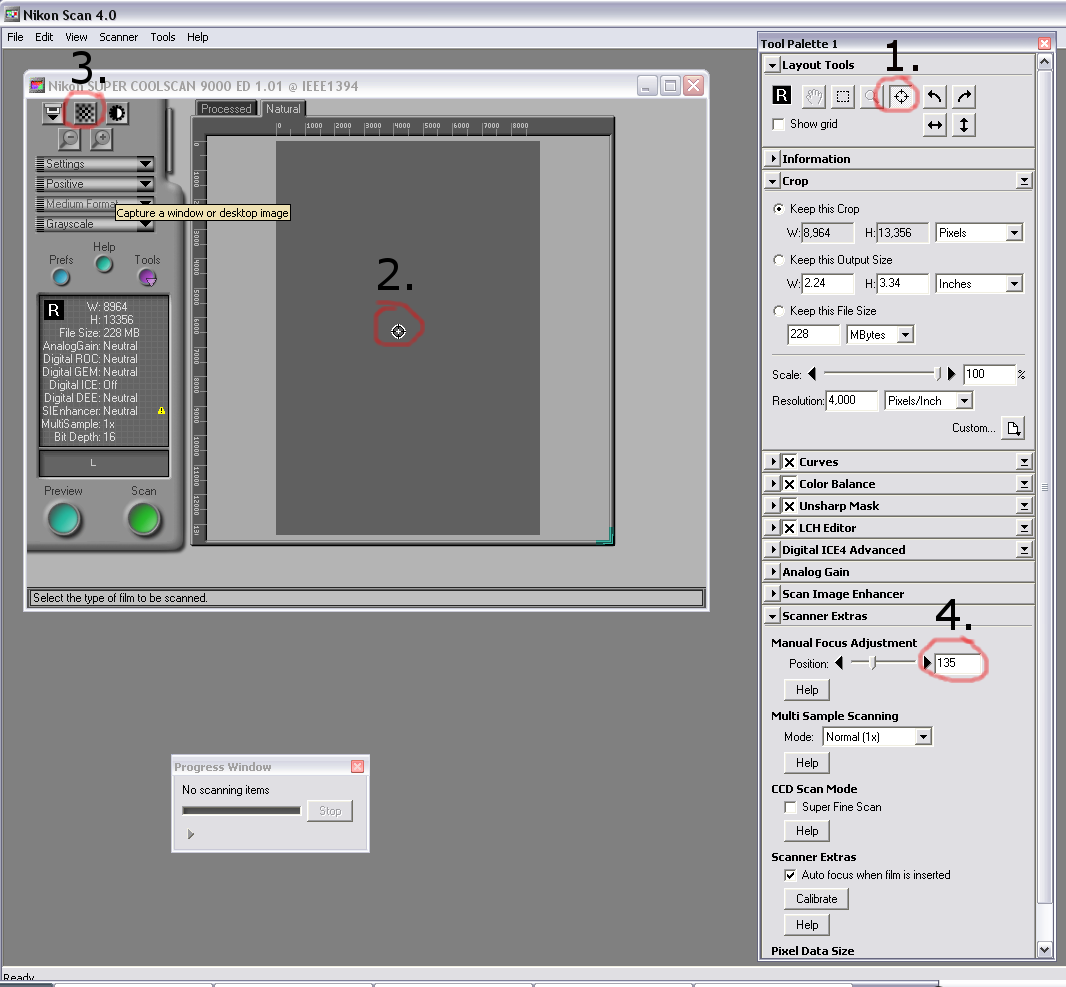1066x987 pixels.
Task: Open the Settings dropdown
Action: point(94,164)
